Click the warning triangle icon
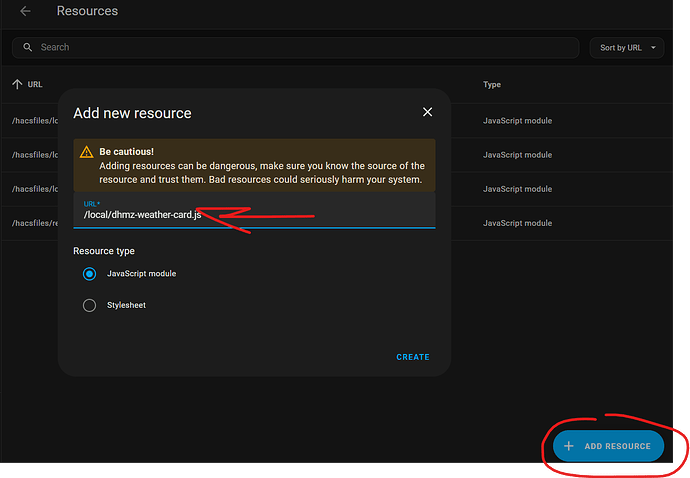The width and height of the screenshot is (690, 478). [x=86, y=153]
